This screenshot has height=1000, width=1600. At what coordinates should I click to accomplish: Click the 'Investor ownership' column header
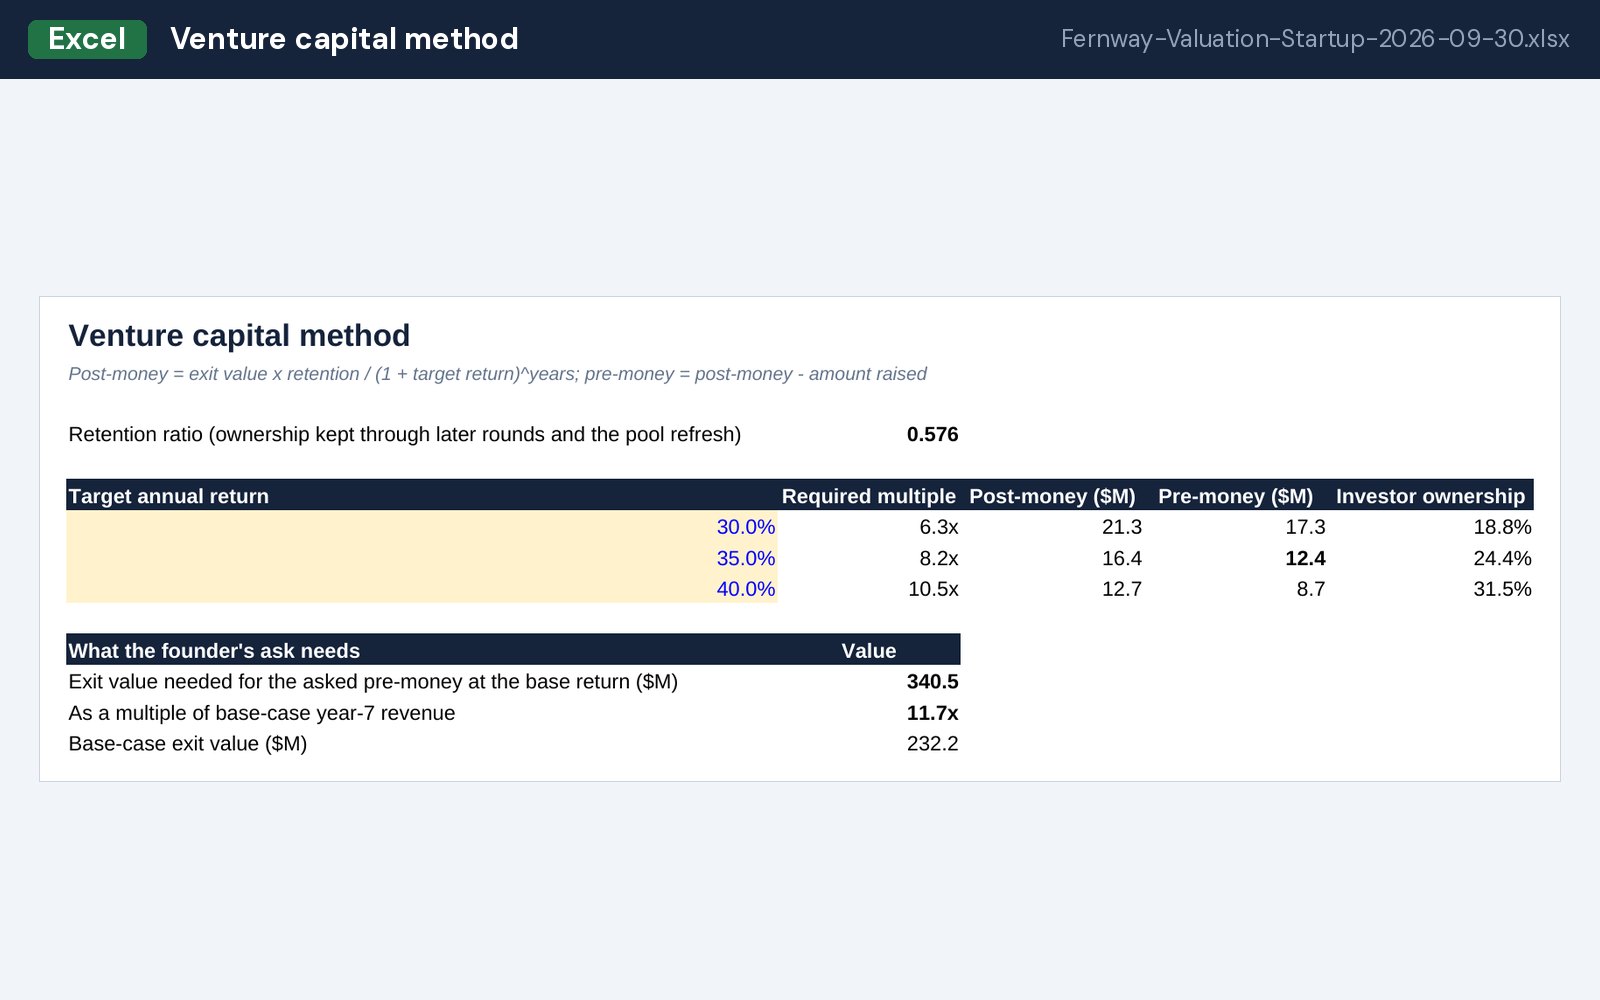coord(1430,496)
